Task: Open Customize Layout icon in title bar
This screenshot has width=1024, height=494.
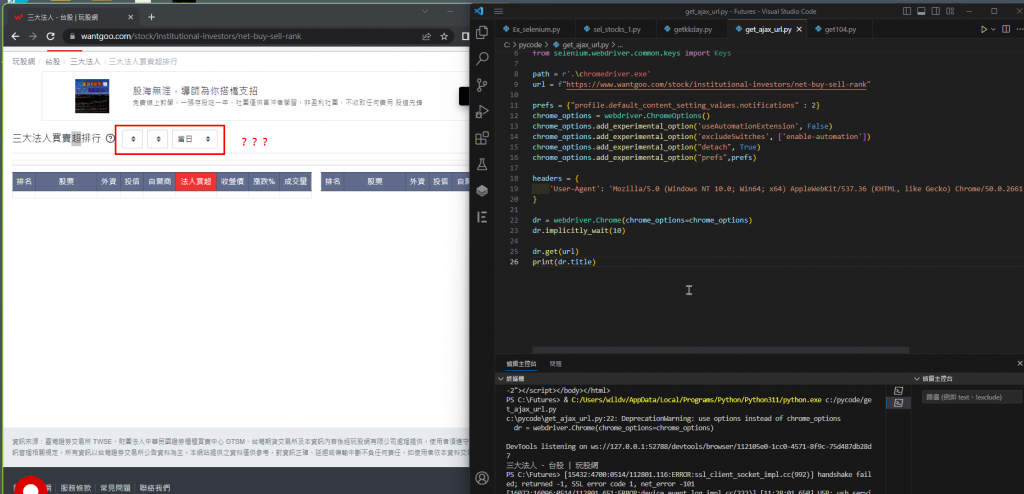Action: click(x=951, y=11)
